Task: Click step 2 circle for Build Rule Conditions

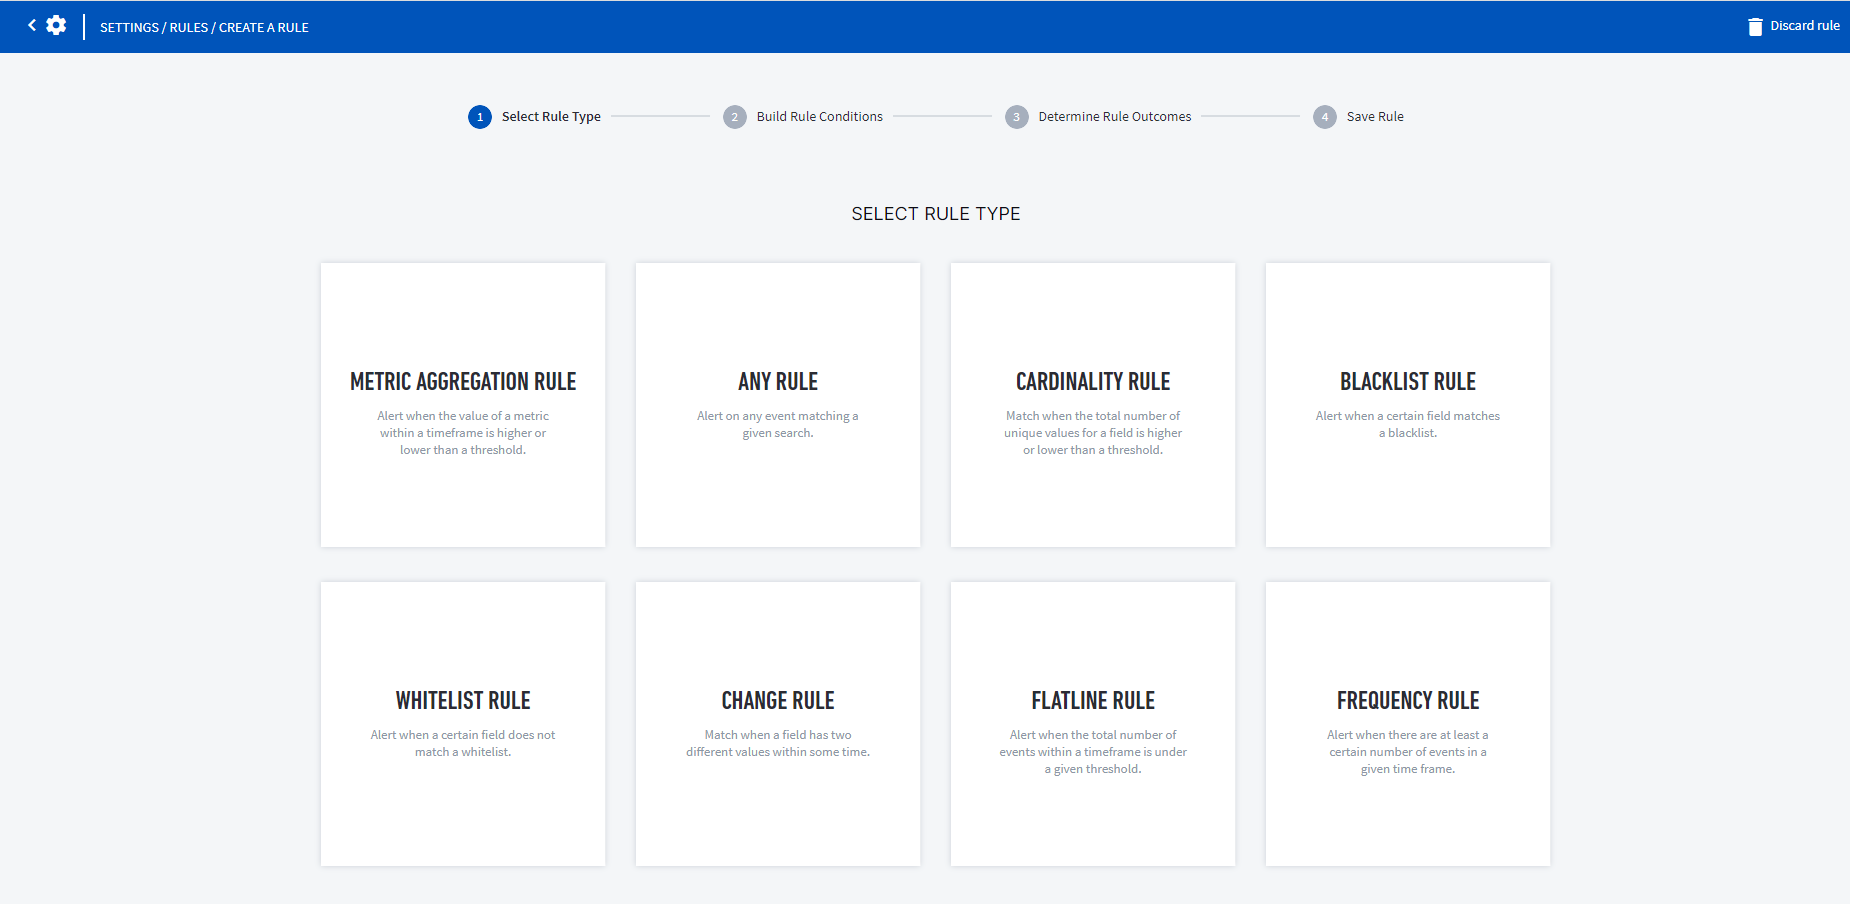Action: tap(735, 117)
